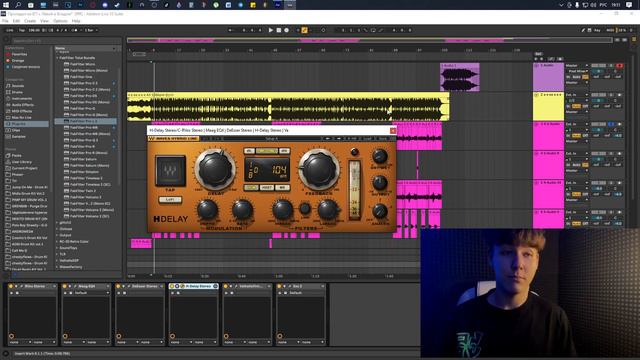
Task: Open the 1 Bar quantization dropdown
Action: click(x=91, y=30)
